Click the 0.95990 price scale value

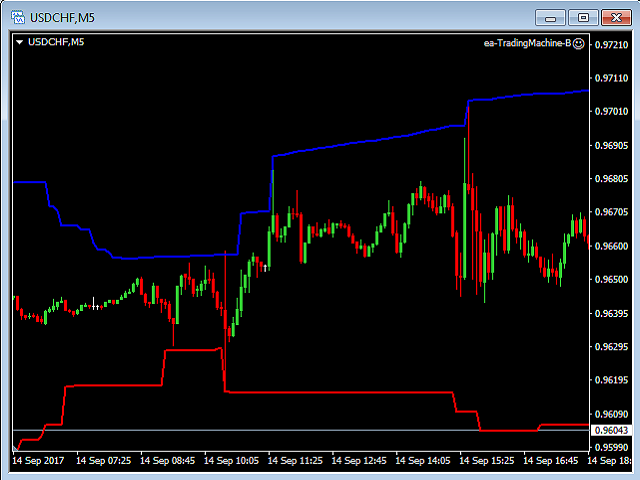pyautogui.click(x=611, y=447)
